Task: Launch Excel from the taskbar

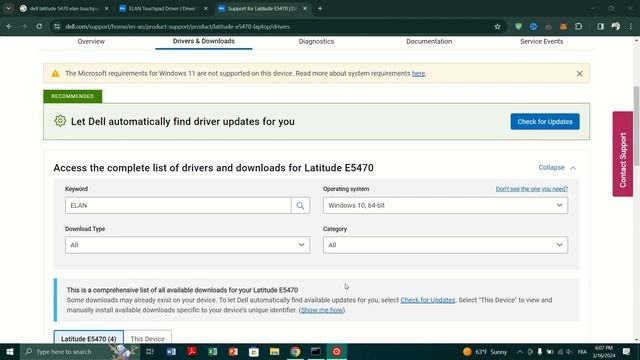Action: tap(213, 352)
